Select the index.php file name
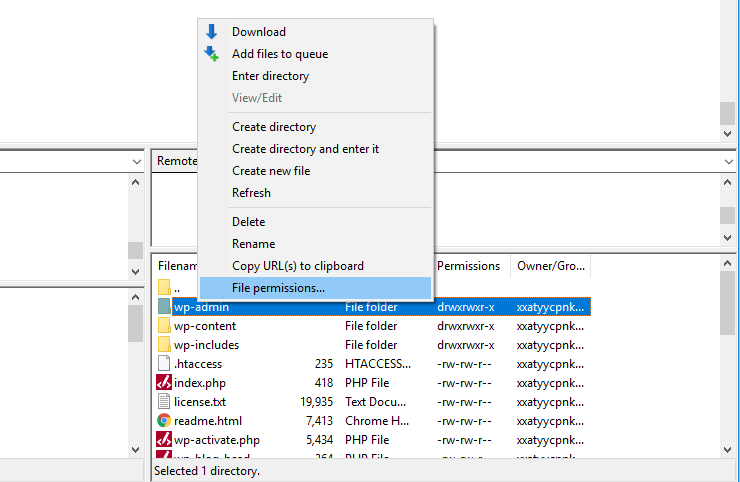740x482 pixels. tap(200, 383)
